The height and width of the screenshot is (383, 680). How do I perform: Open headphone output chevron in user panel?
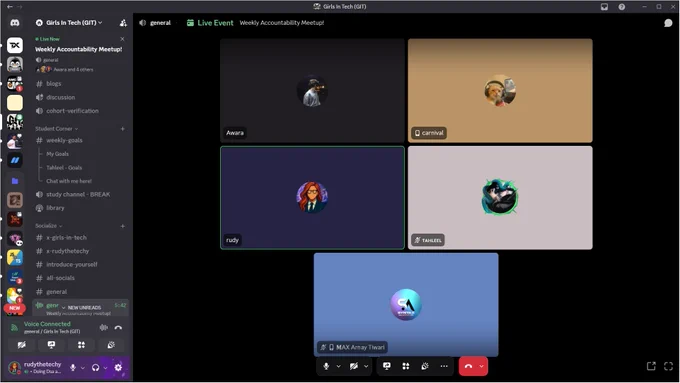point(105,368)
